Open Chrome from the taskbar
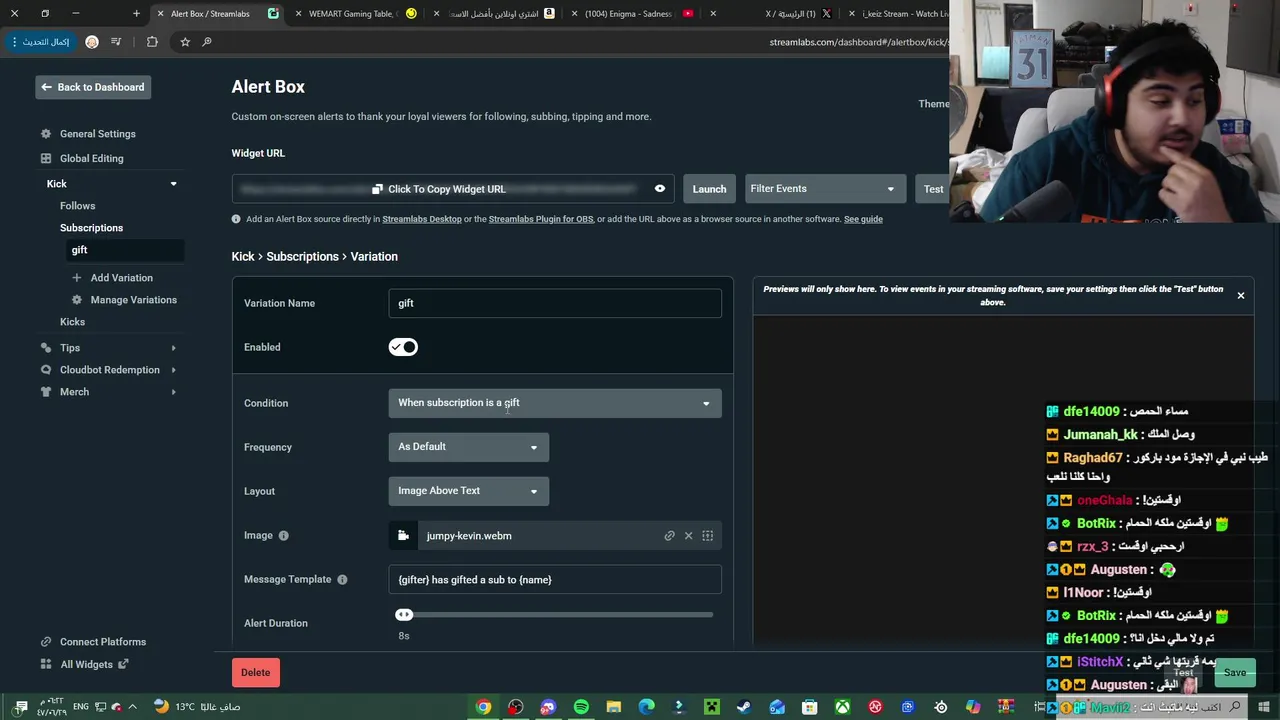 coord(484,707)
